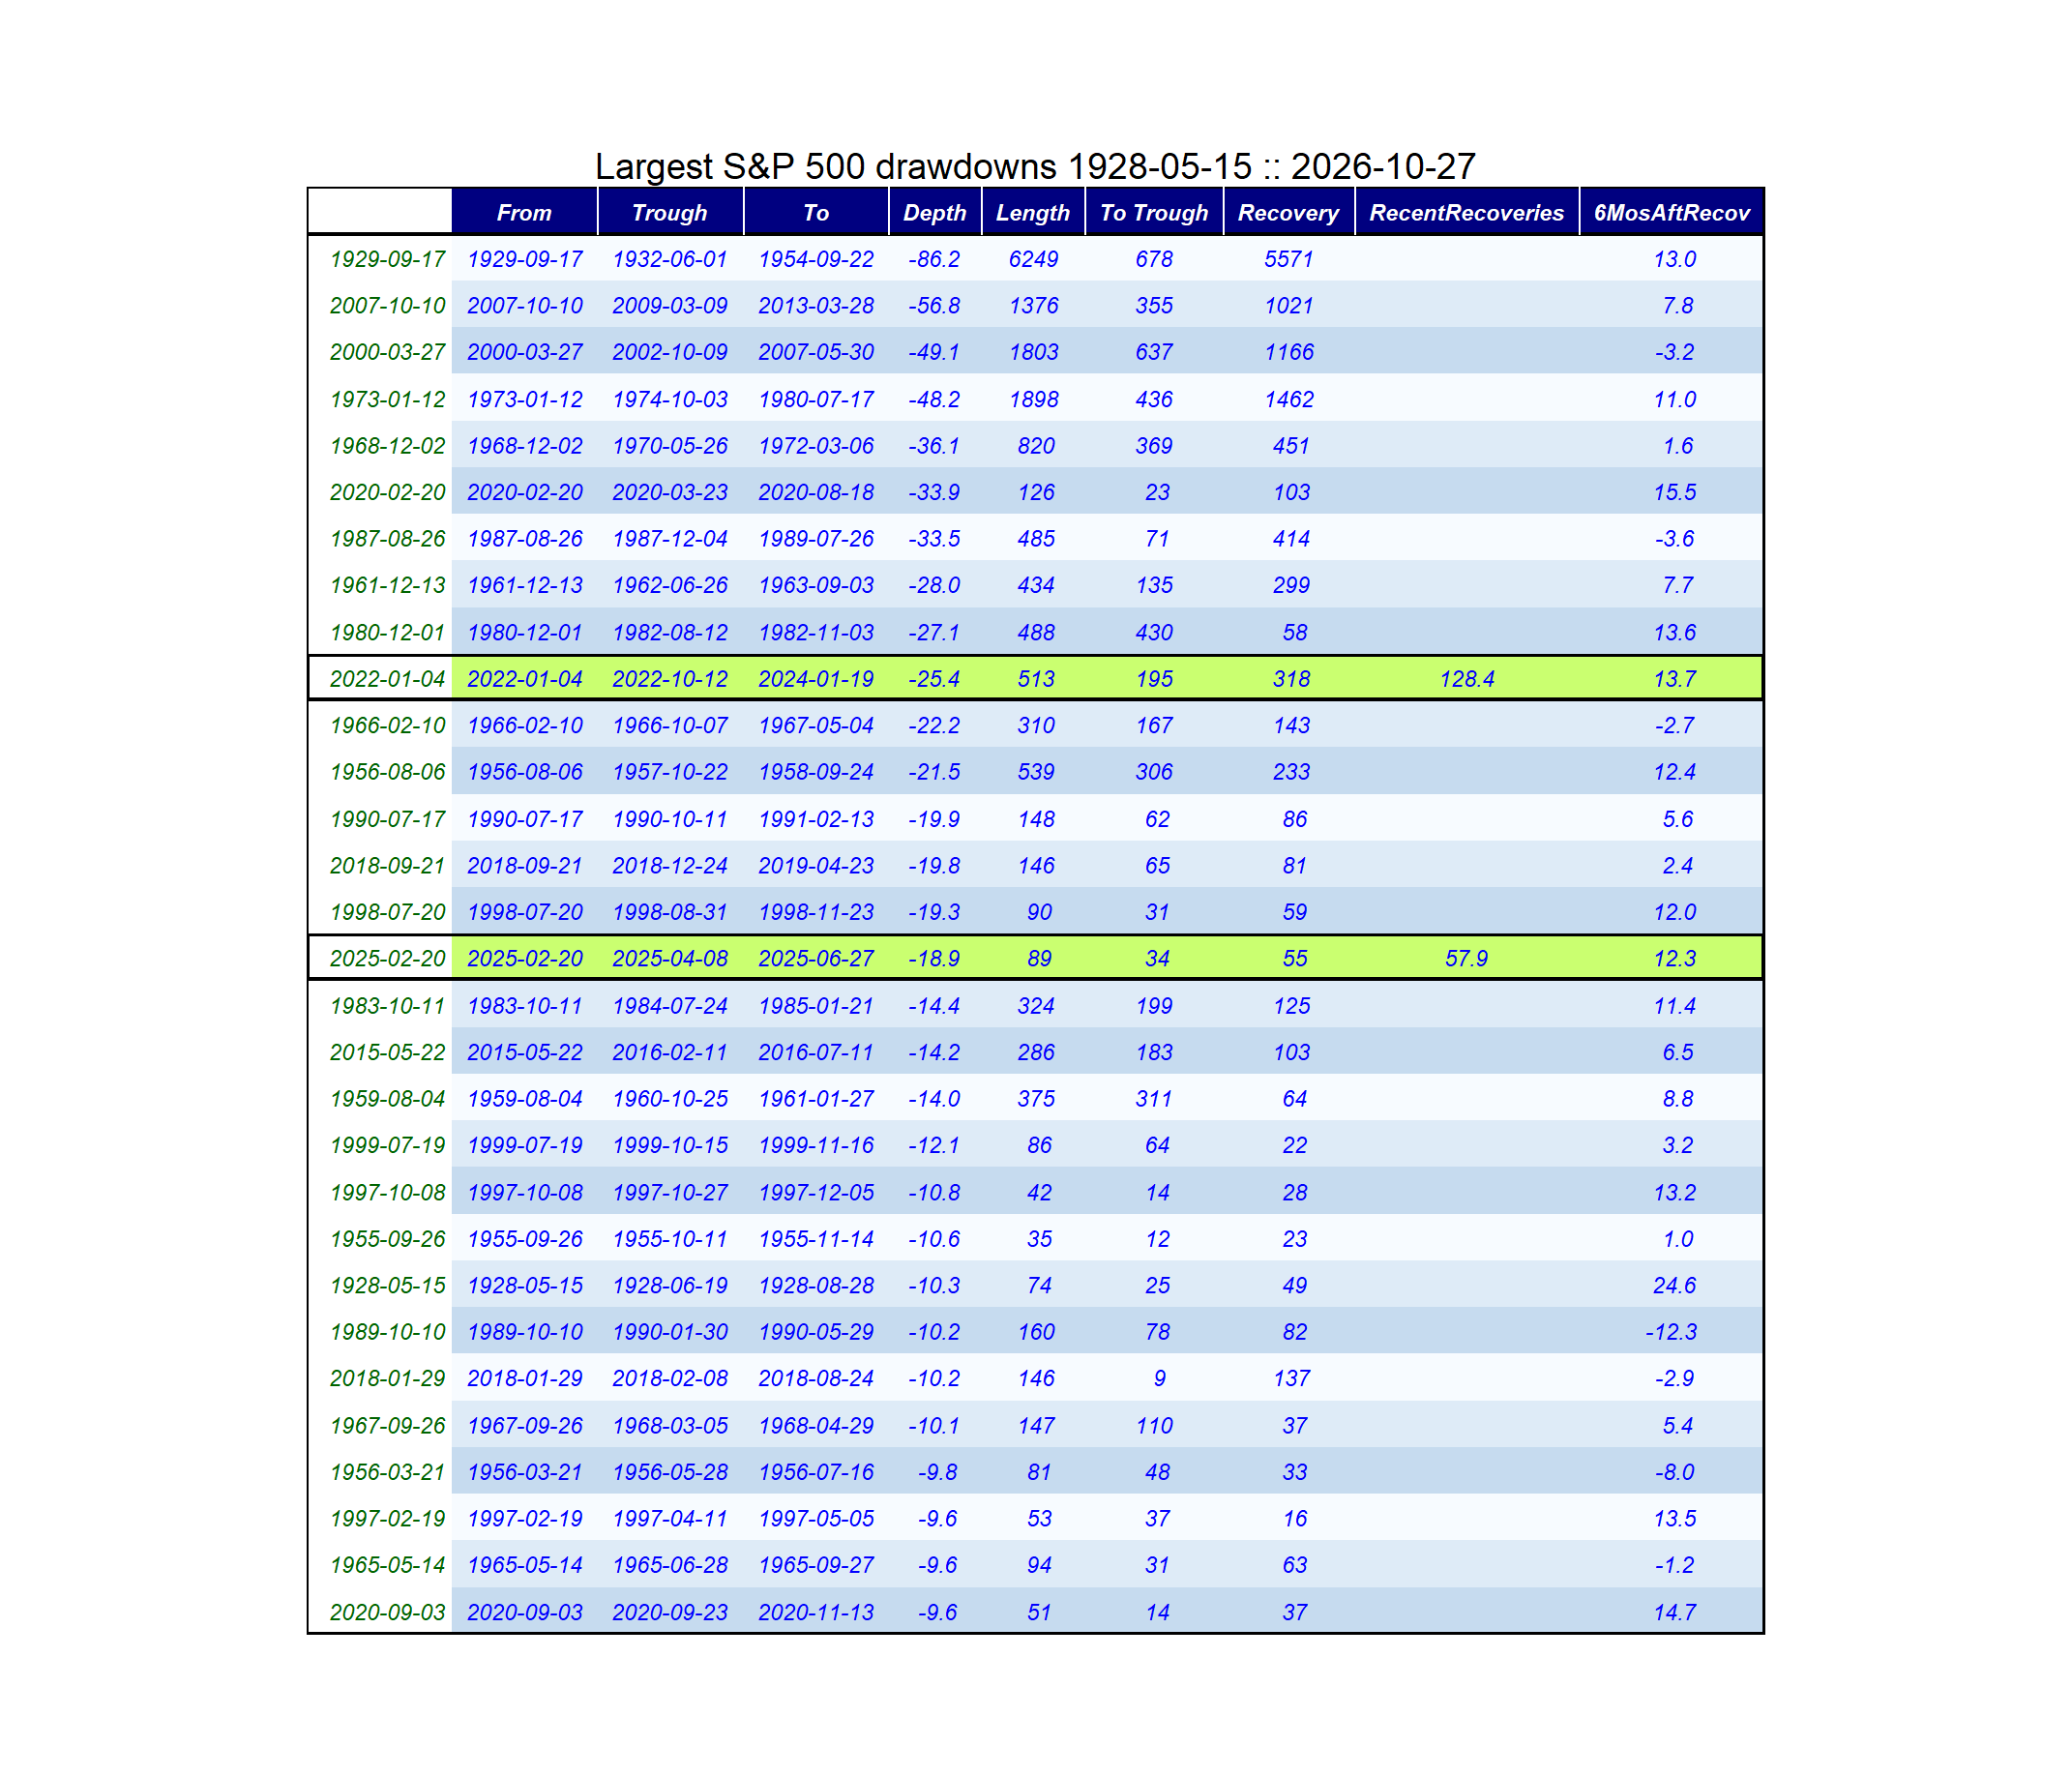The width and height of the screenshot is (2072, 1776).
Task: Click the depth value -56.8
Action: 934,306
